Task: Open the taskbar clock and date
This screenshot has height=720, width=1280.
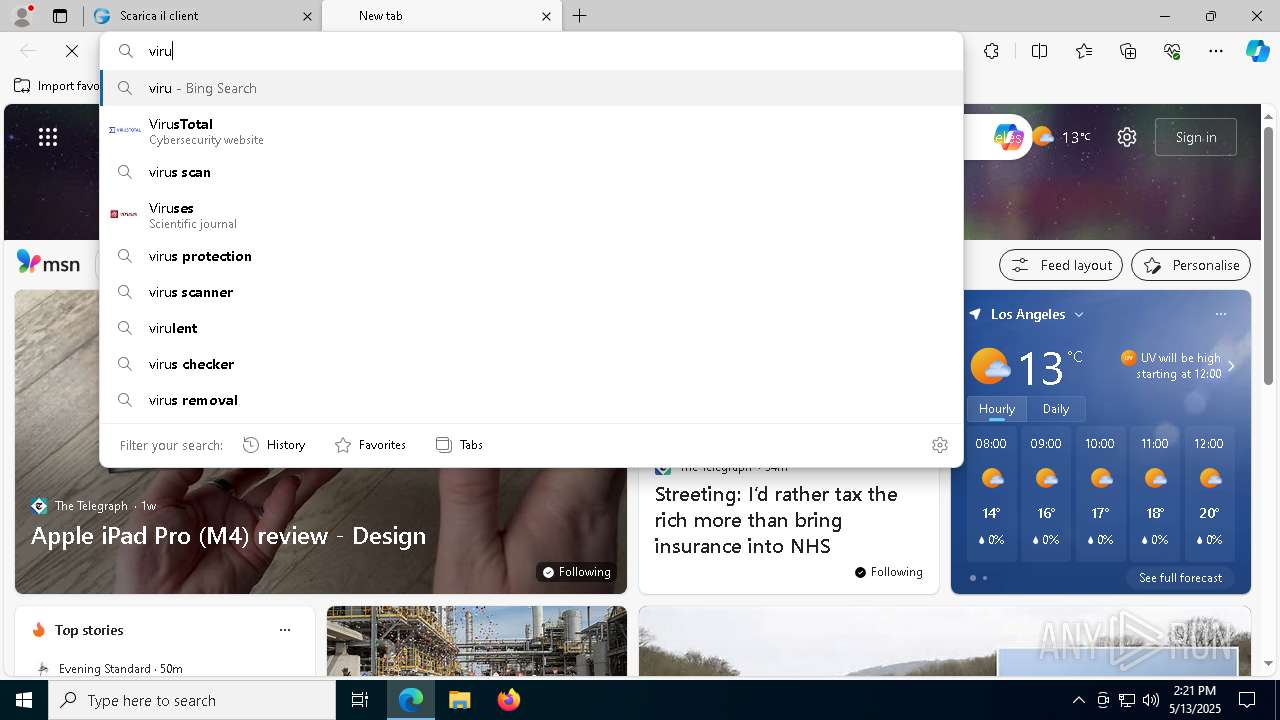Action: [x=1195, y=700]
